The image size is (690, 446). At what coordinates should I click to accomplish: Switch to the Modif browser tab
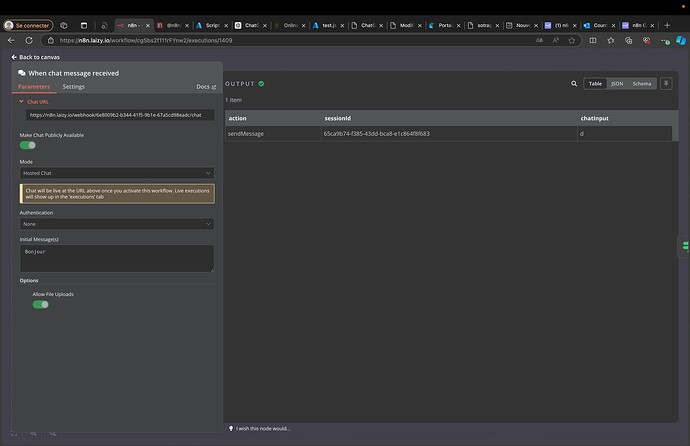[403, 26]
